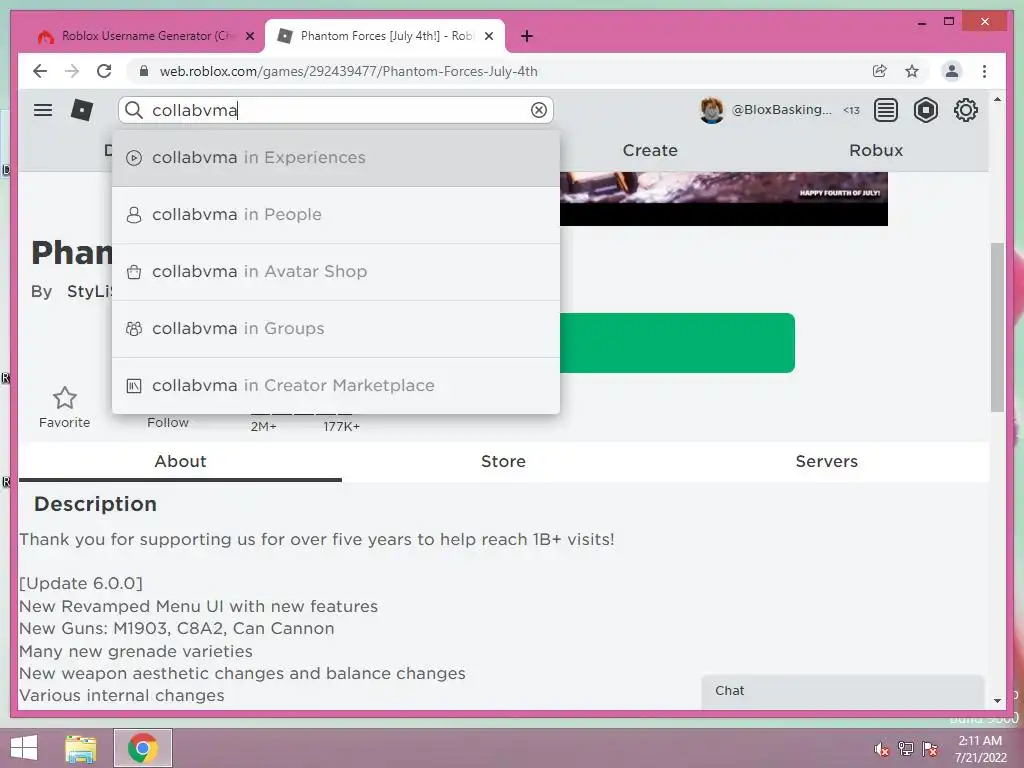This screenshot has height=768, width=1024.
Task: Open the Windows Start menu
Action: [x=24, y=748]
